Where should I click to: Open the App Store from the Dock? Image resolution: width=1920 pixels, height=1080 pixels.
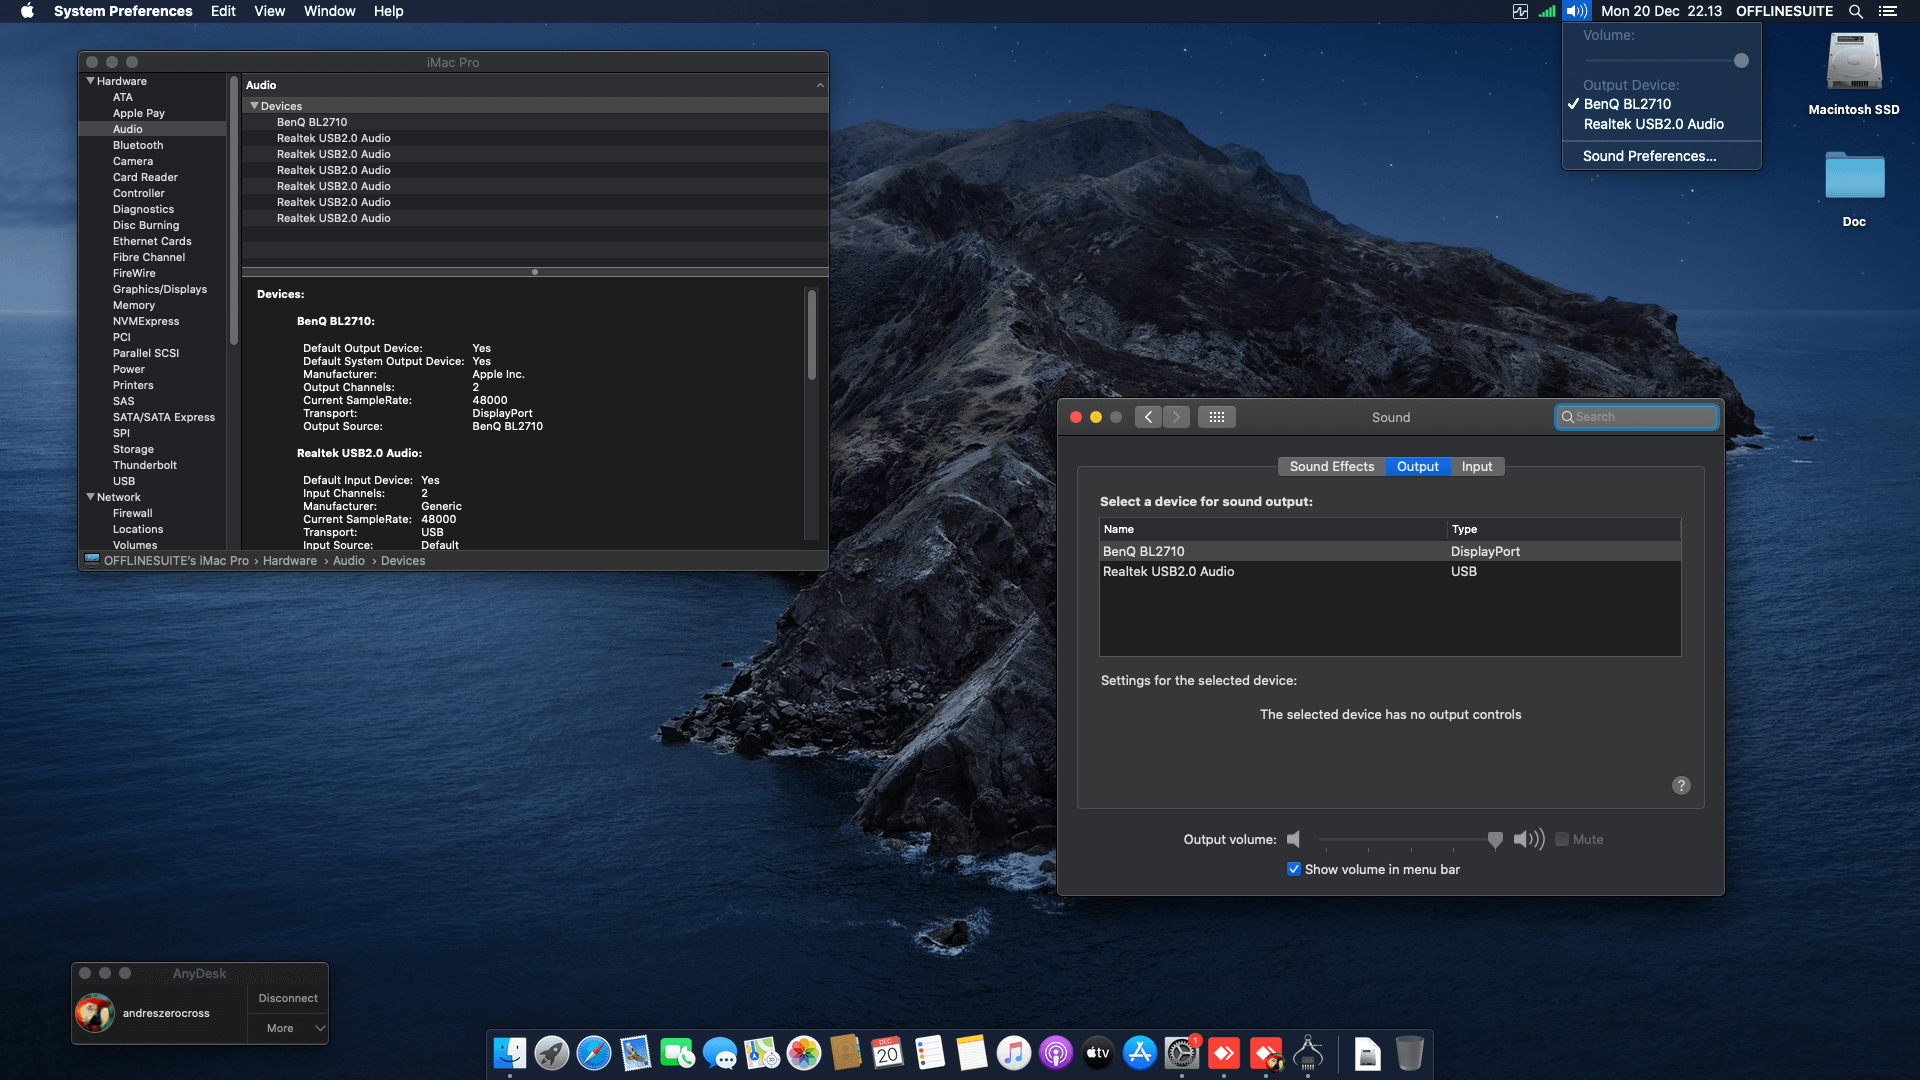(1140, 1053)
